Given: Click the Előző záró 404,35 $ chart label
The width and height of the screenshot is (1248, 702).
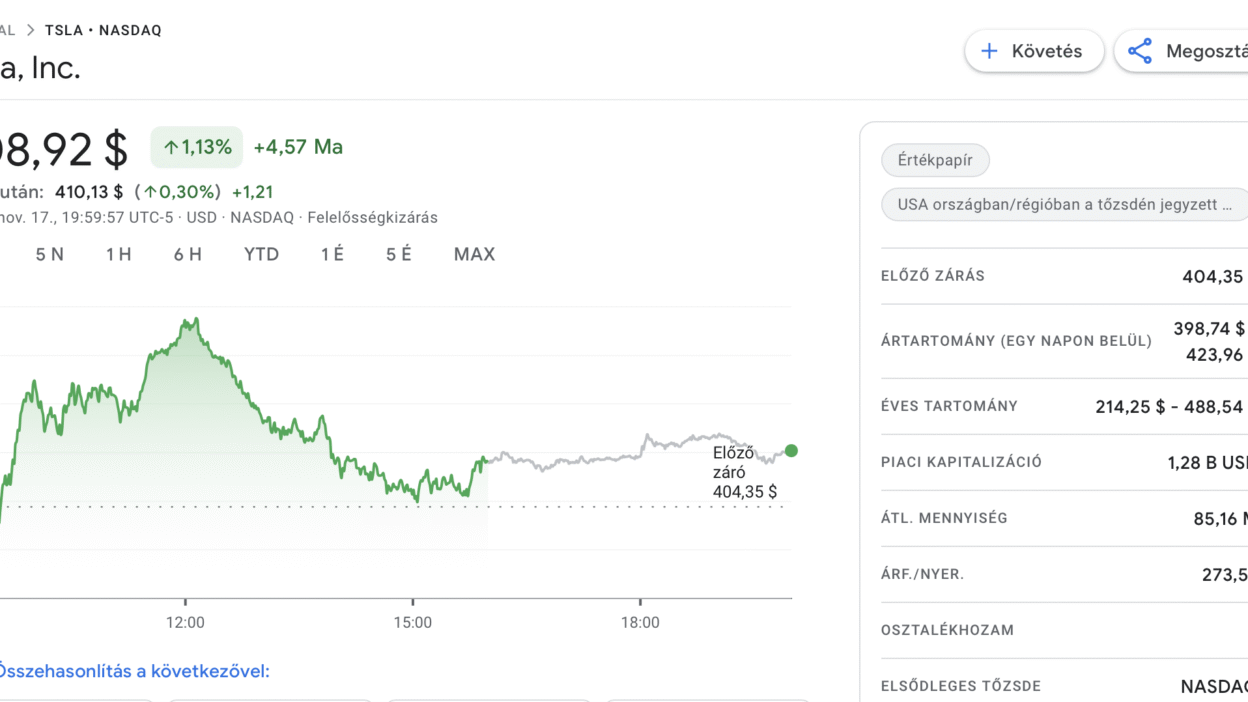Looking at the screenshot, I should coord(744,472).
